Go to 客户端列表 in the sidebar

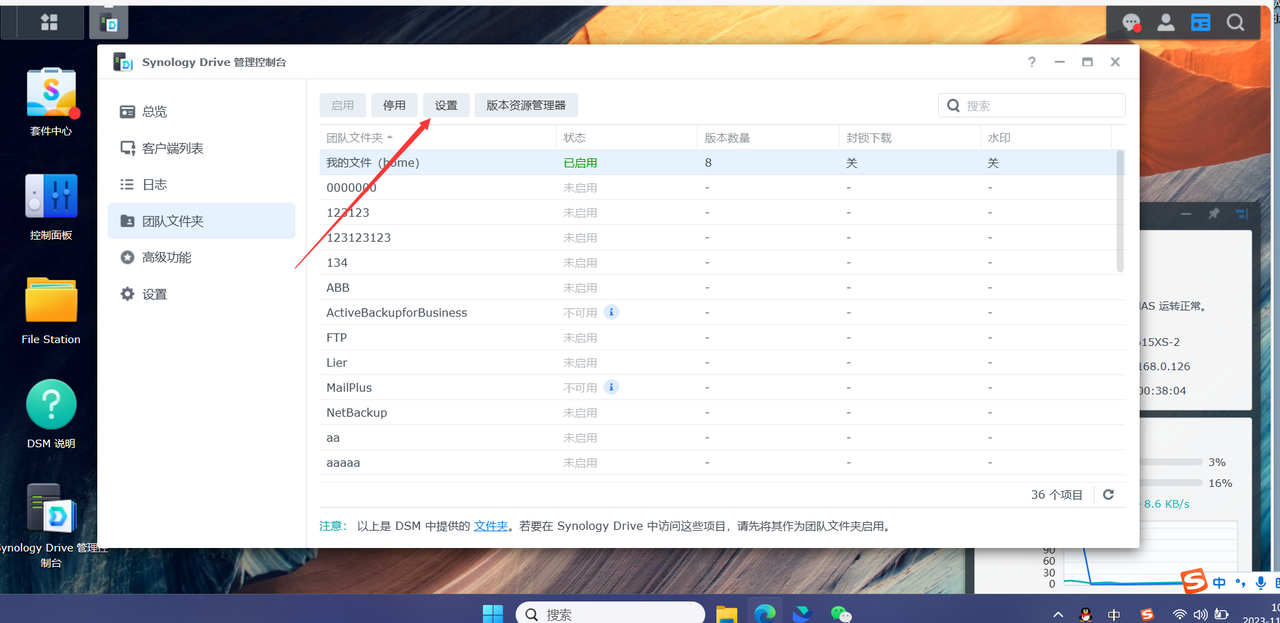[x=201, y=148]
